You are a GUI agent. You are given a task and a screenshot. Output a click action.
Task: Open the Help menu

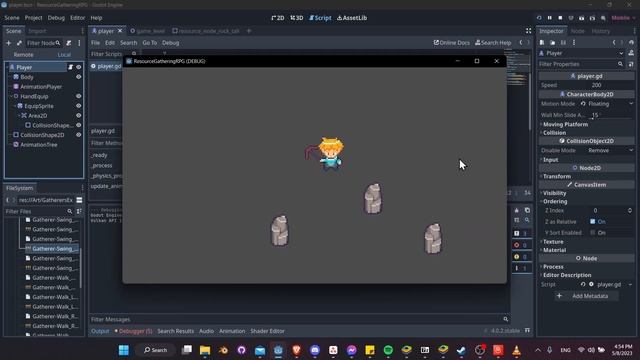(x=96, y=18)
